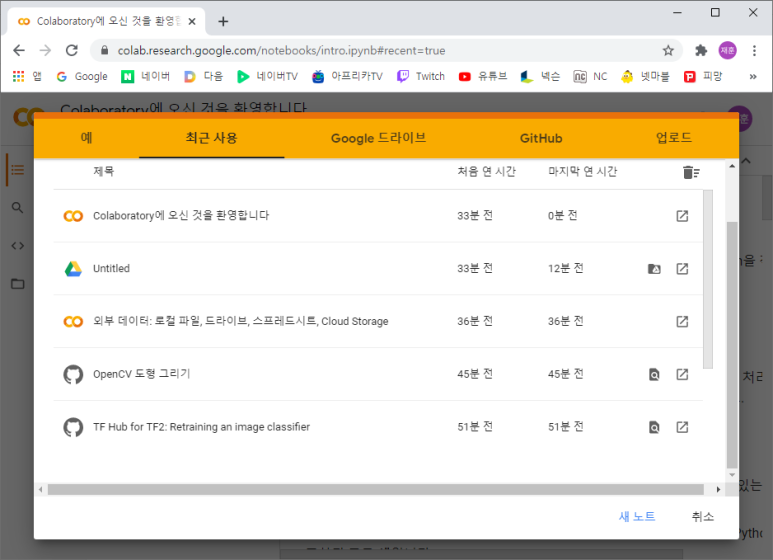This screenshot has height=560, width=773.
Task: Open OpenCV 도형 그리기 notebook title
Action: 141,374
